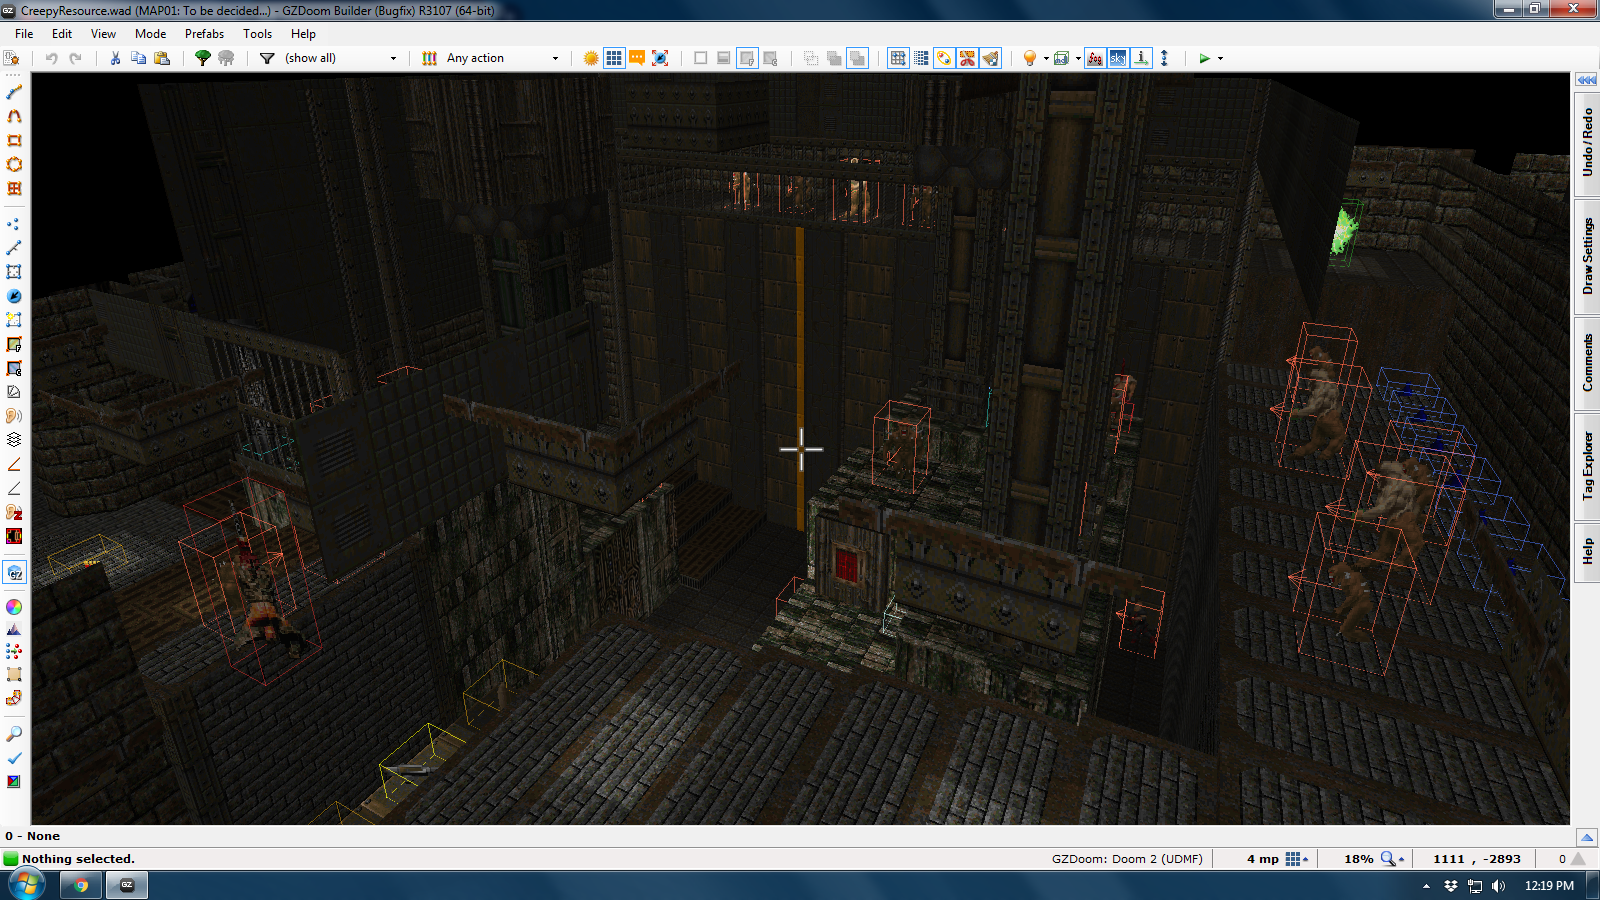This screenshot has height=900, width=1600.
Task: Switch to Sectors mode in the left toolbar
Action: click(x=14, y=272)
